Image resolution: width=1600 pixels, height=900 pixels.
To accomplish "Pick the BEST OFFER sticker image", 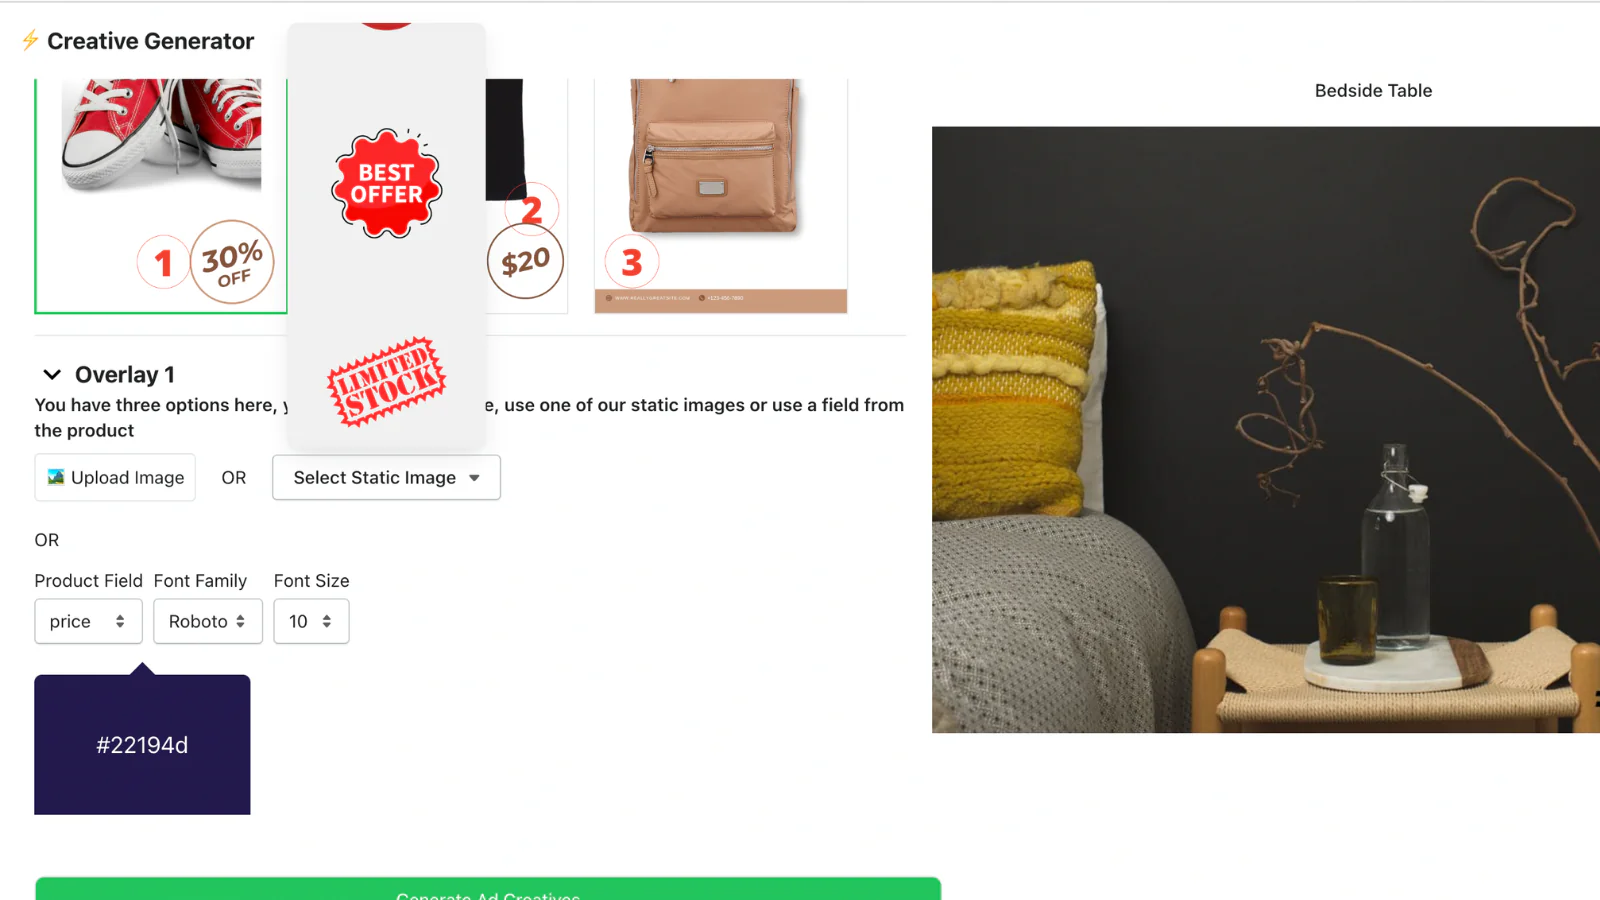I will pos(387,183).
